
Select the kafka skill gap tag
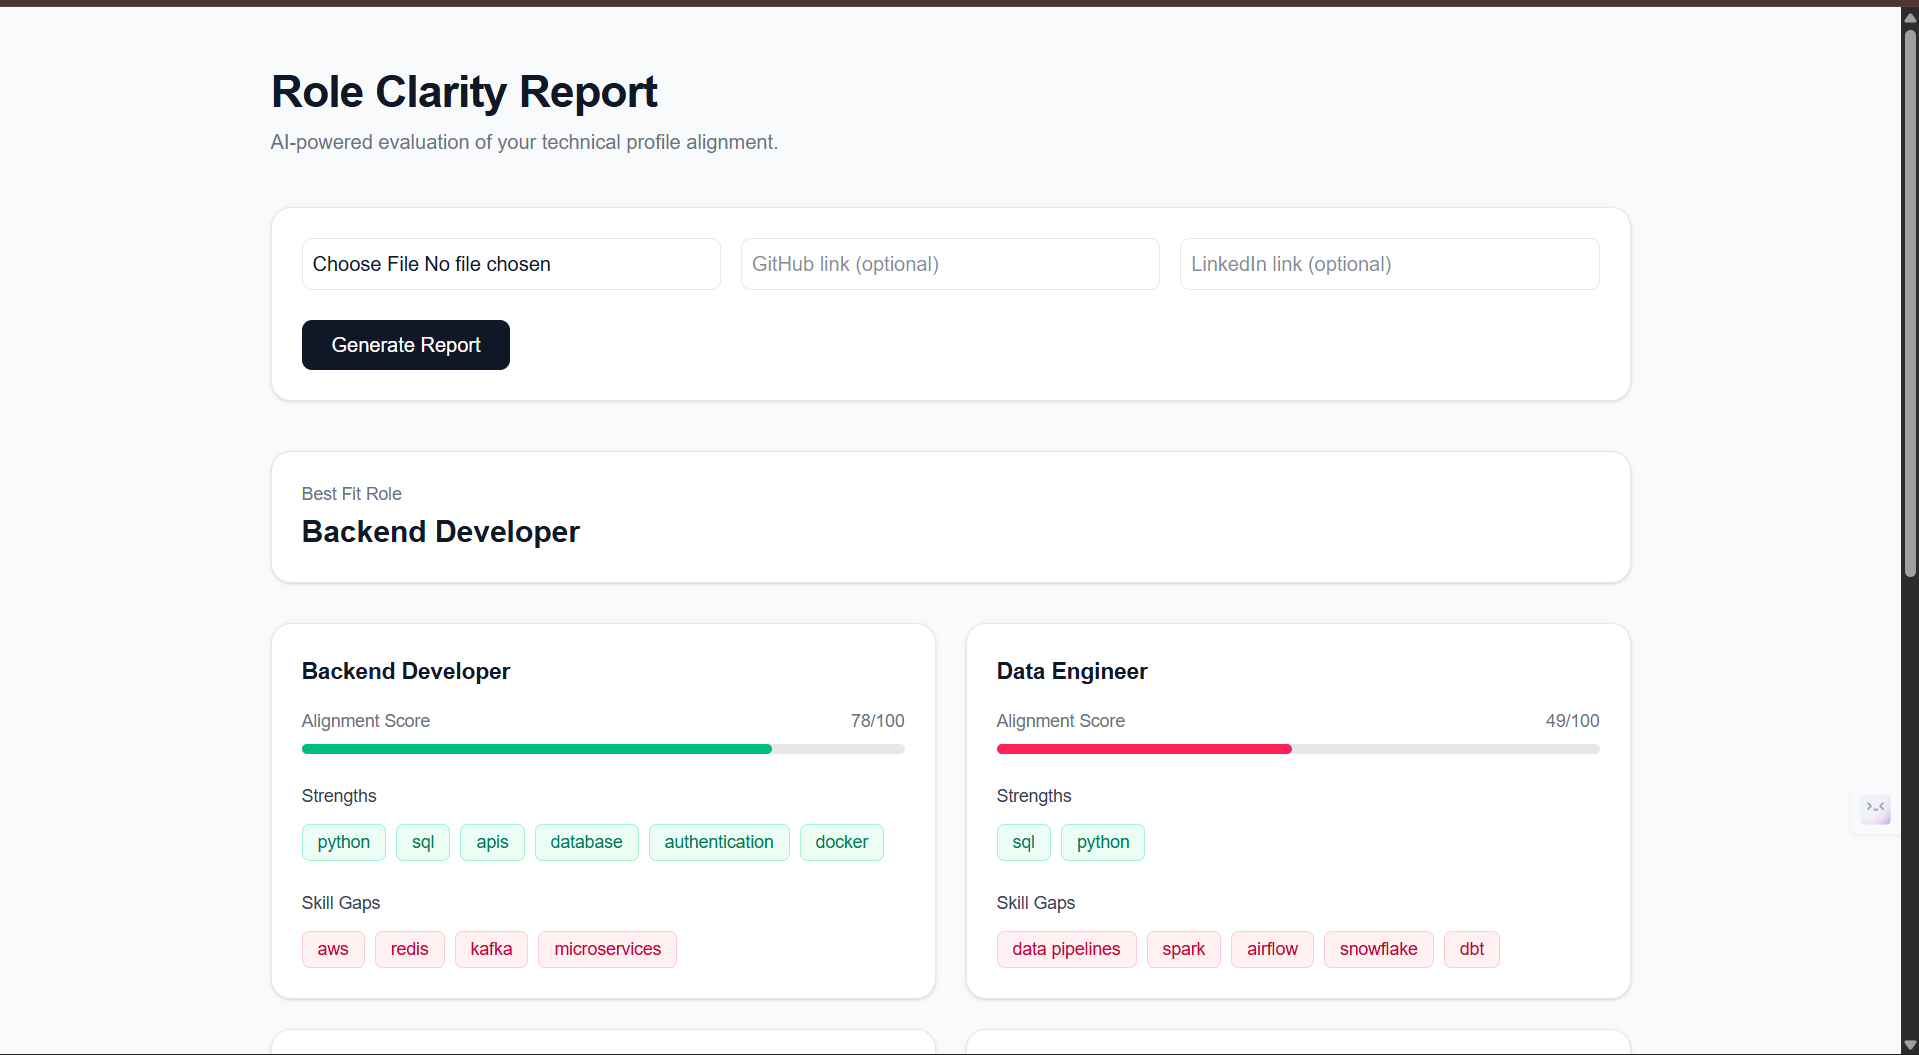[491, 949]
